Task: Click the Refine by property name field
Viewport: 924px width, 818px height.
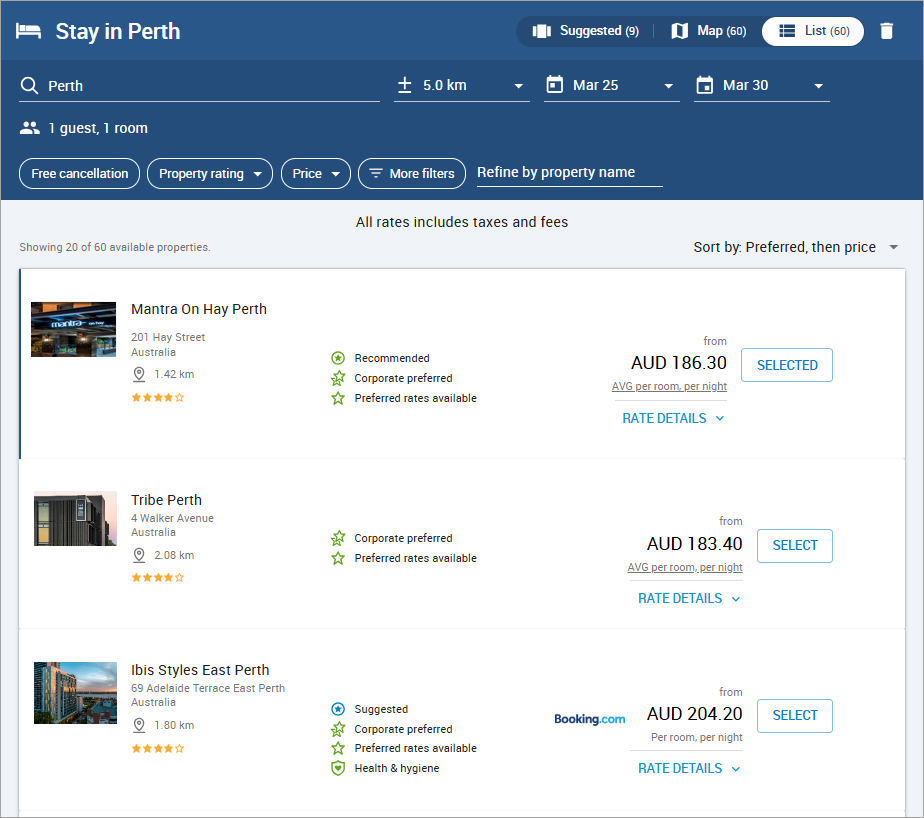Action: (x=569, y=173)
